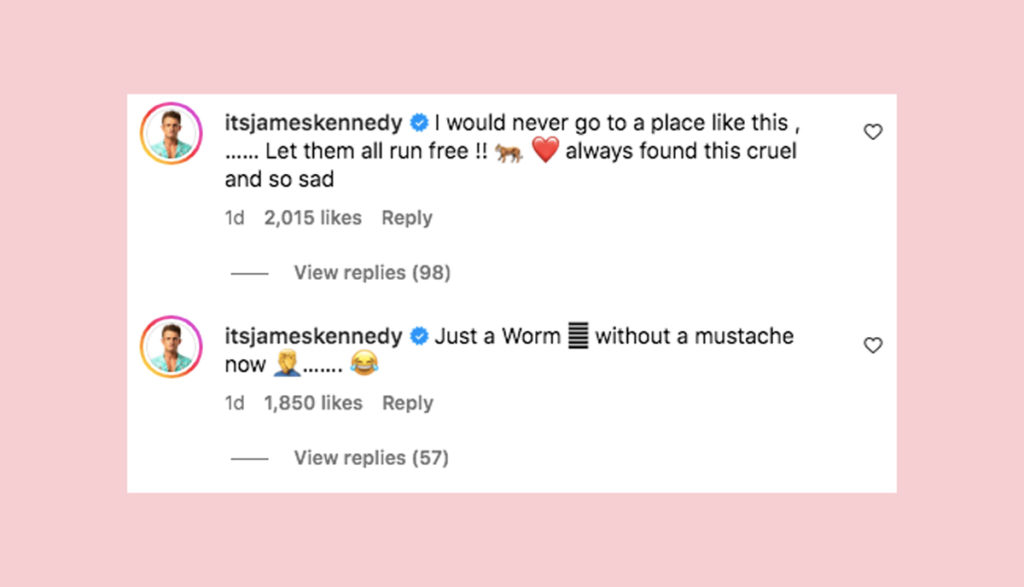Reply to the 'Just a Worm' comment
Image resolution: width=1024 pixels, height=587 pixels.
(x=407, y=402)
